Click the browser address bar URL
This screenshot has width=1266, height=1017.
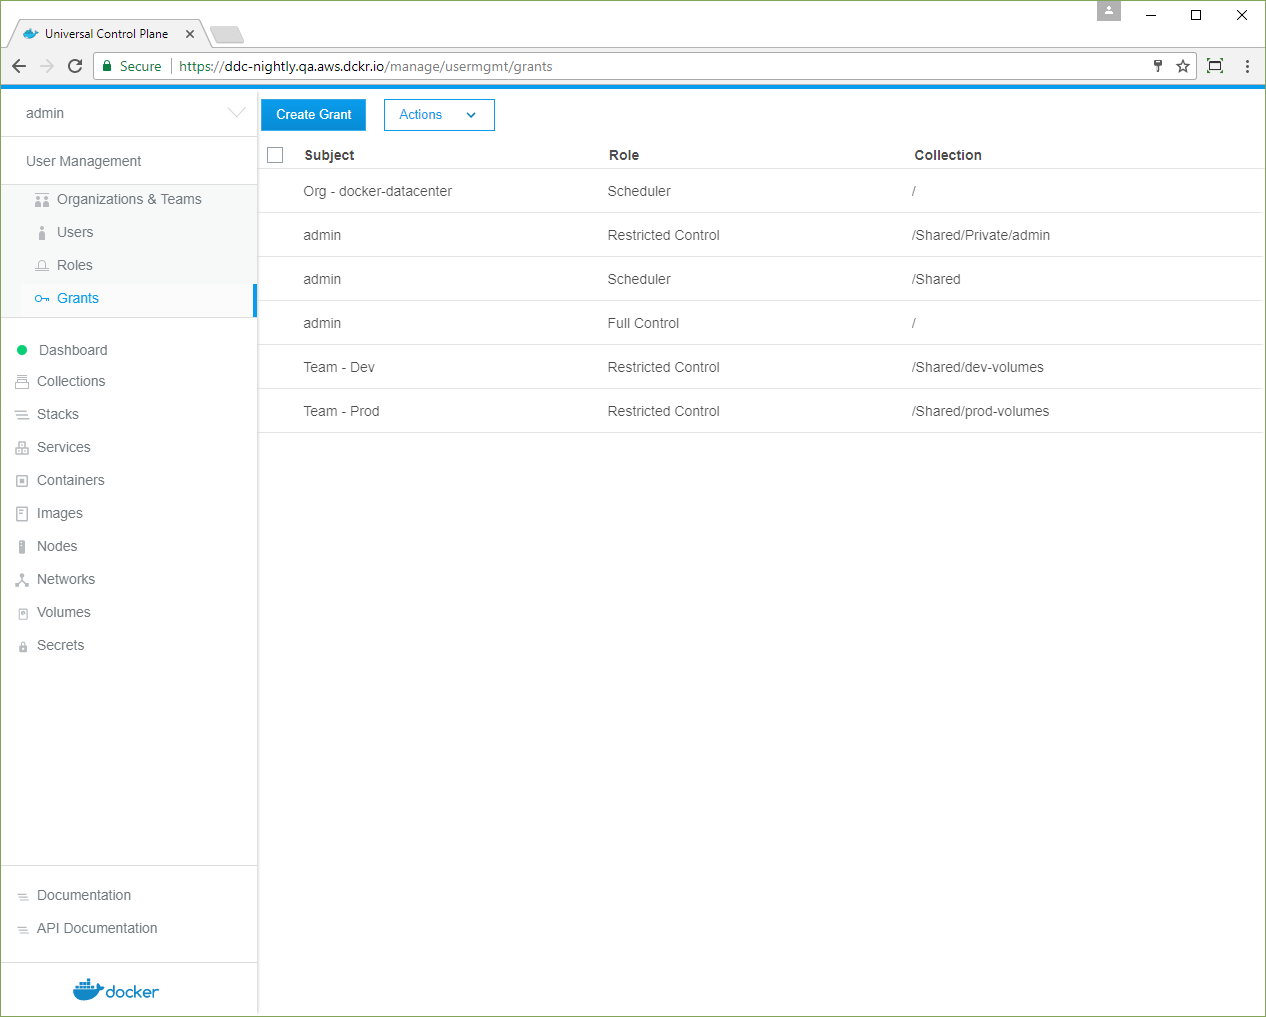tap(365, 67)
